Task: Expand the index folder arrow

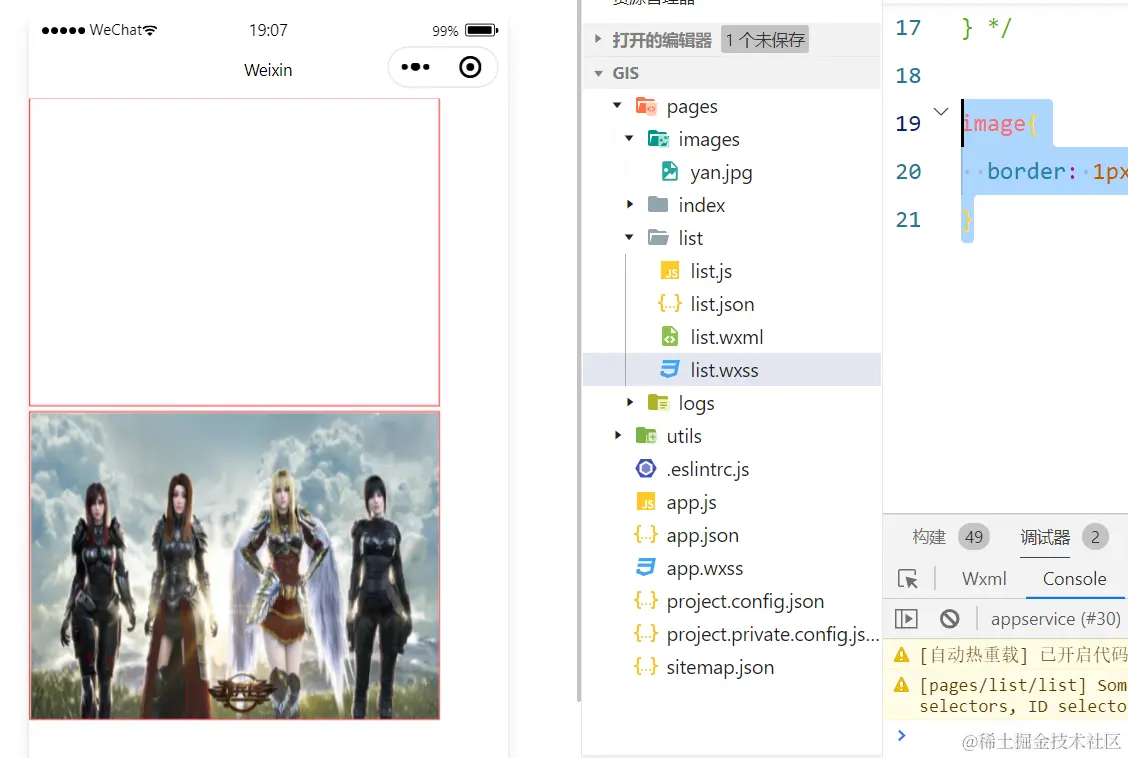Action: 629,204
